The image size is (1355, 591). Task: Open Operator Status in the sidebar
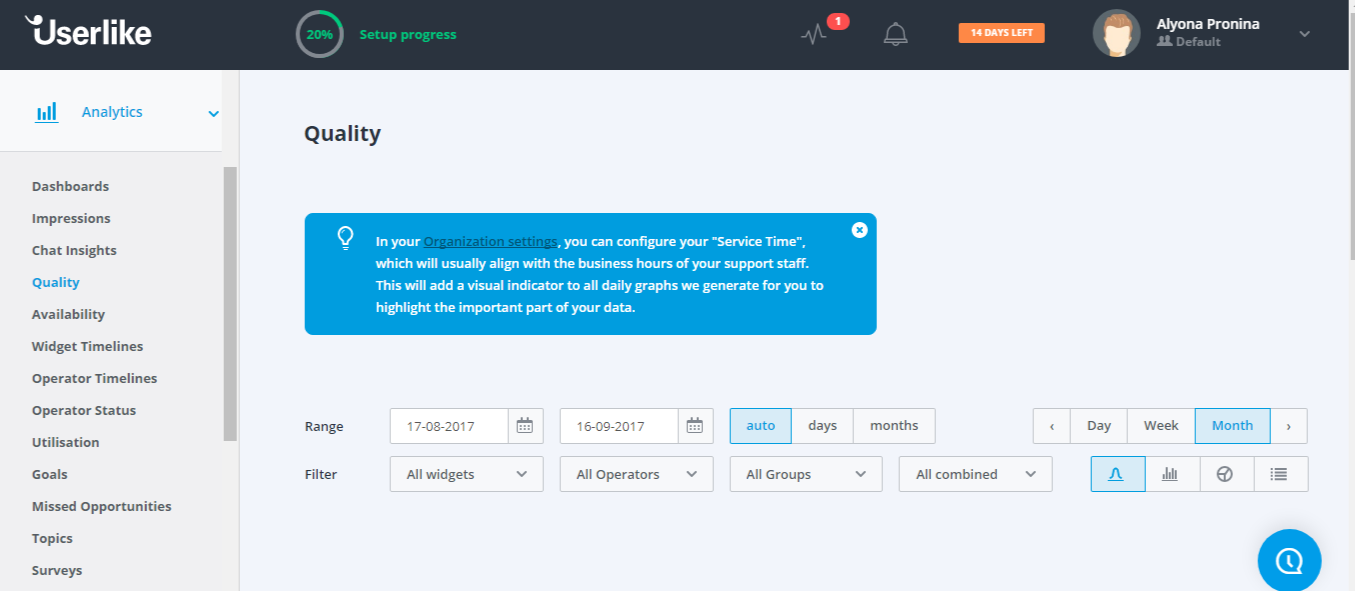coord(84,411)
